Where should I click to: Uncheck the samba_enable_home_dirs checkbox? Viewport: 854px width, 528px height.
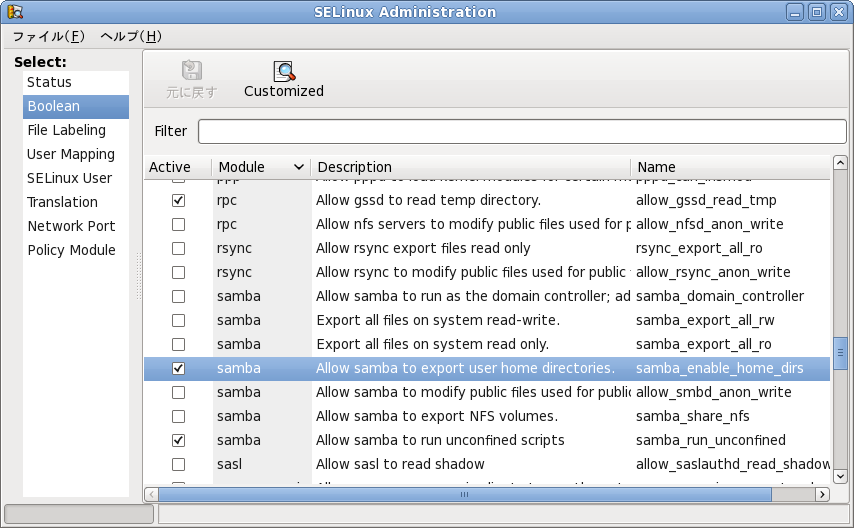pos(179,368)
